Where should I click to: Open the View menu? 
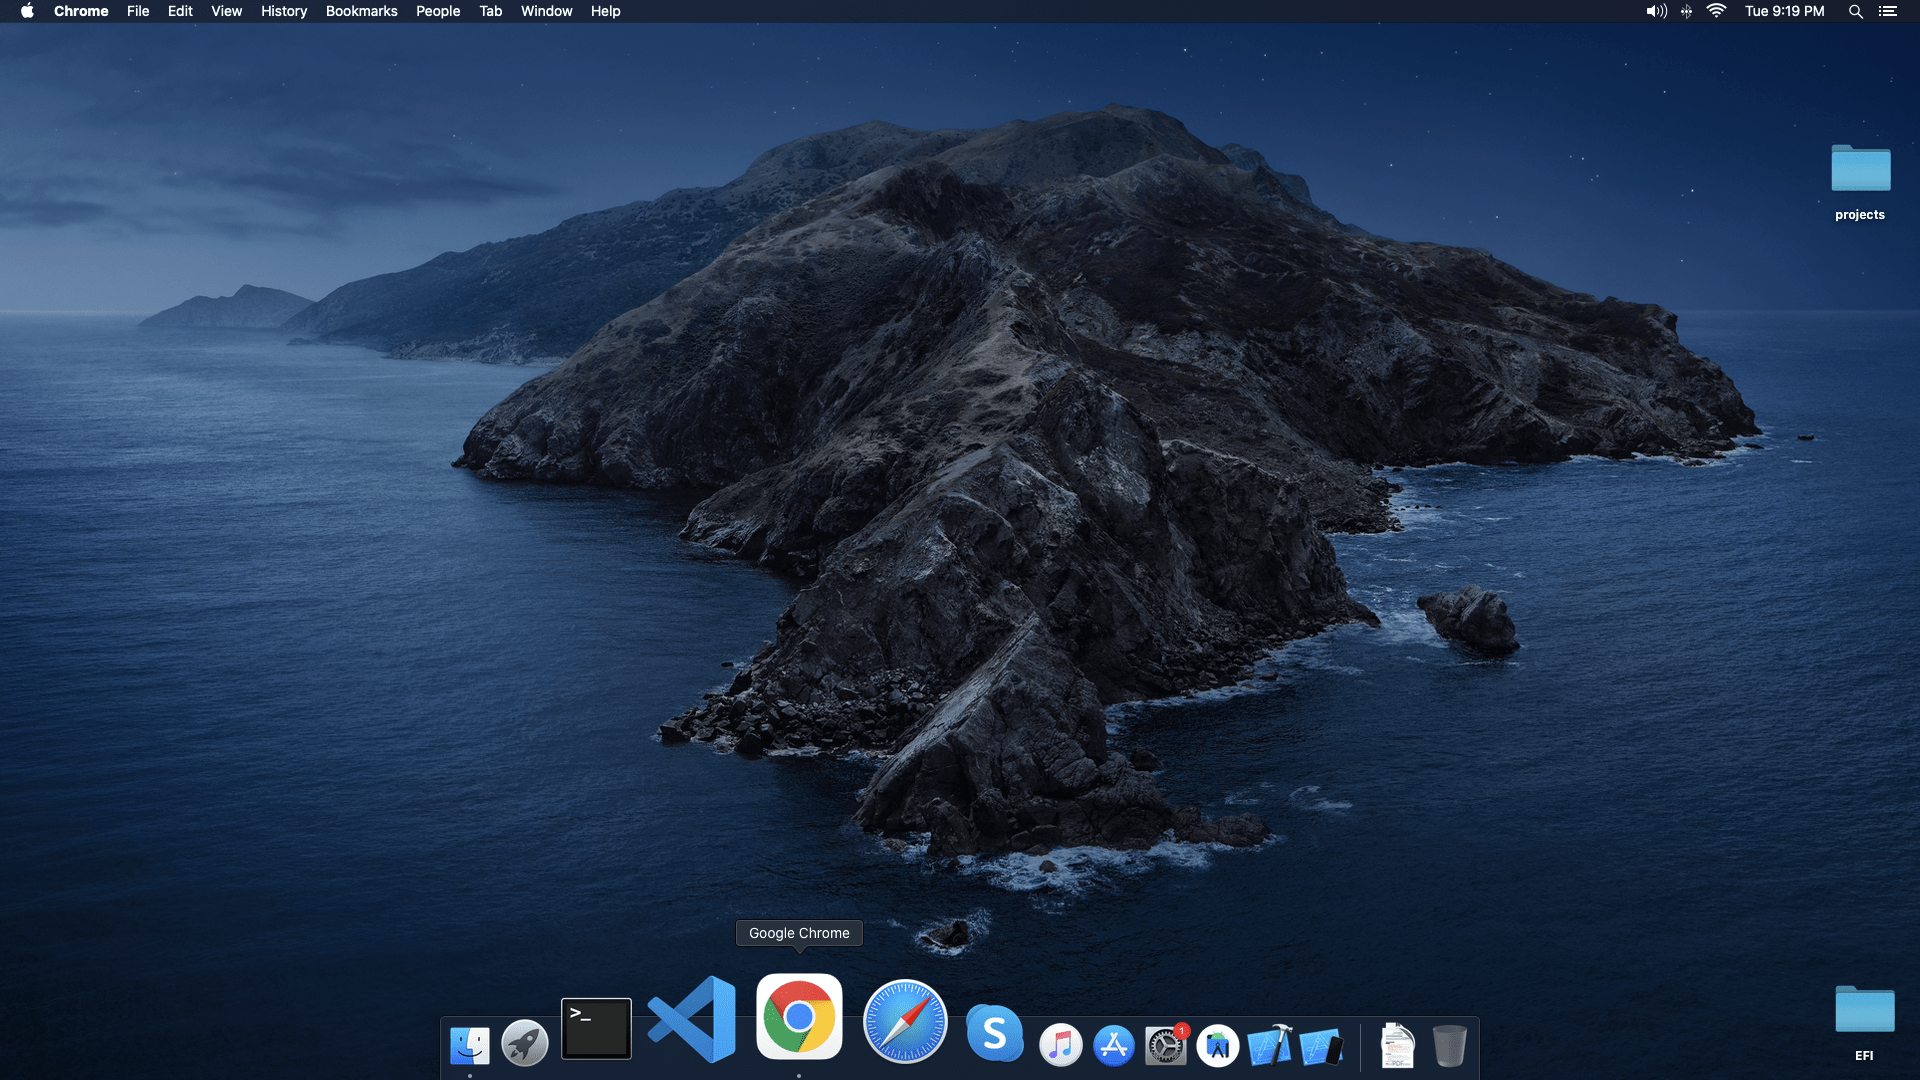[x=227, y=11]
